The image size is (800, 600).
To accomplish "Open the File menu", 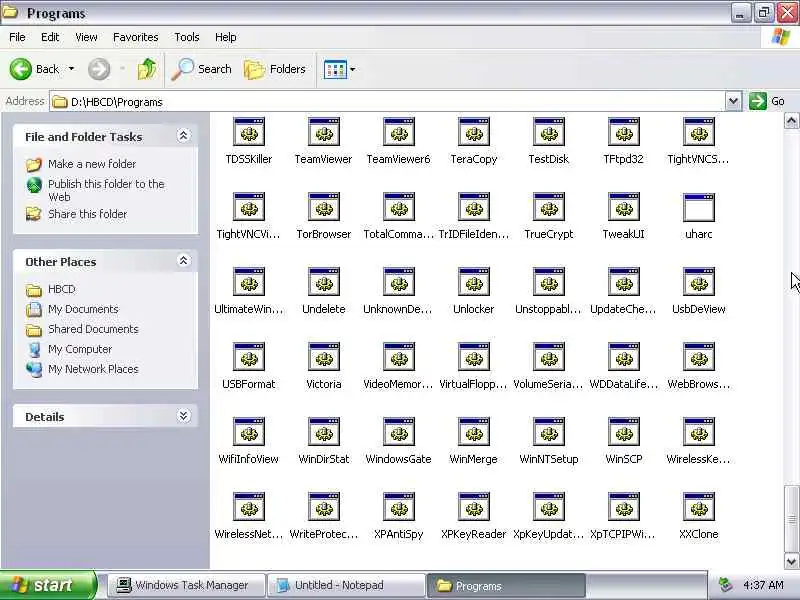I will [17, 37].
